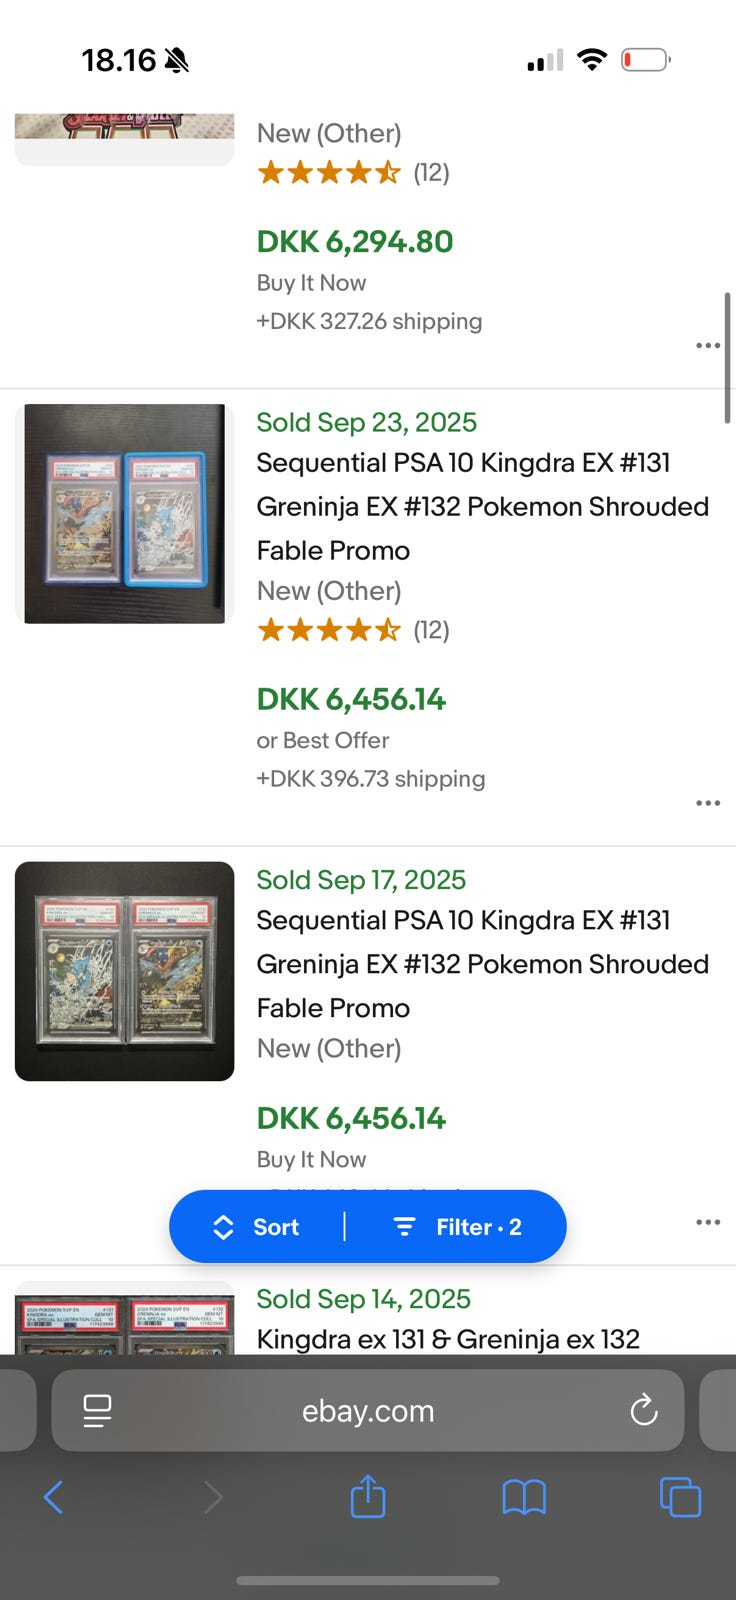Open page reader menu icon in address bar
This screenshot has width=736, height=1600.
pos(97,1411)
